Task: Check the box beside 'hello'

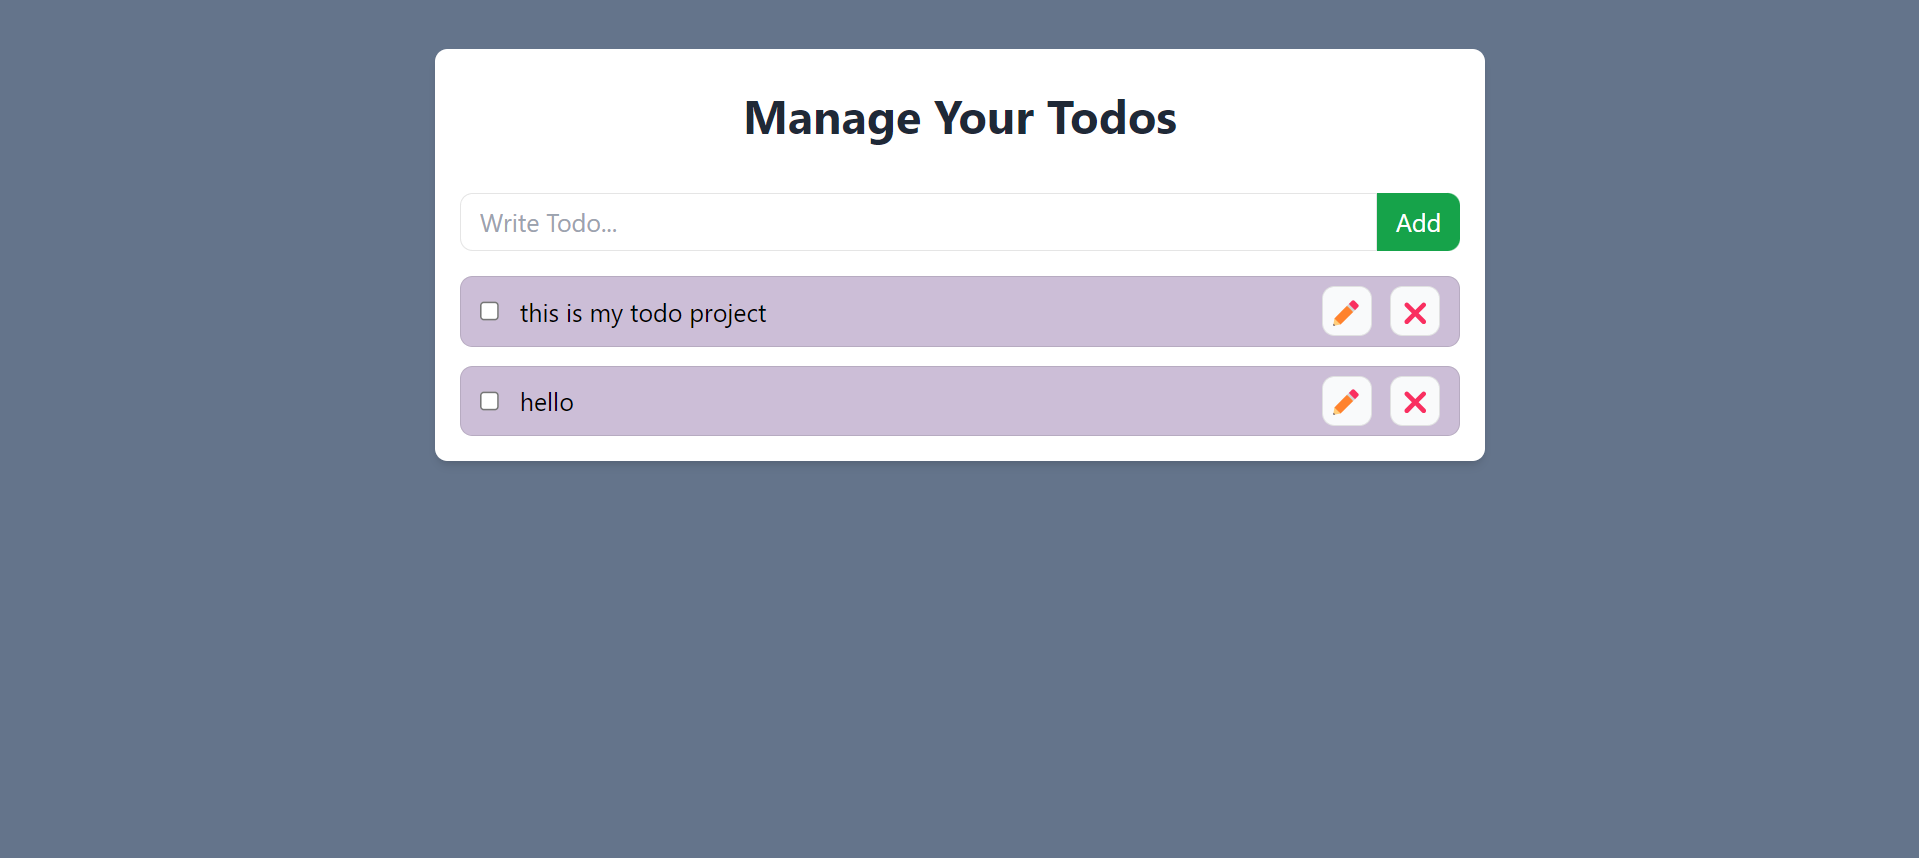Action: tap(489, 401)
